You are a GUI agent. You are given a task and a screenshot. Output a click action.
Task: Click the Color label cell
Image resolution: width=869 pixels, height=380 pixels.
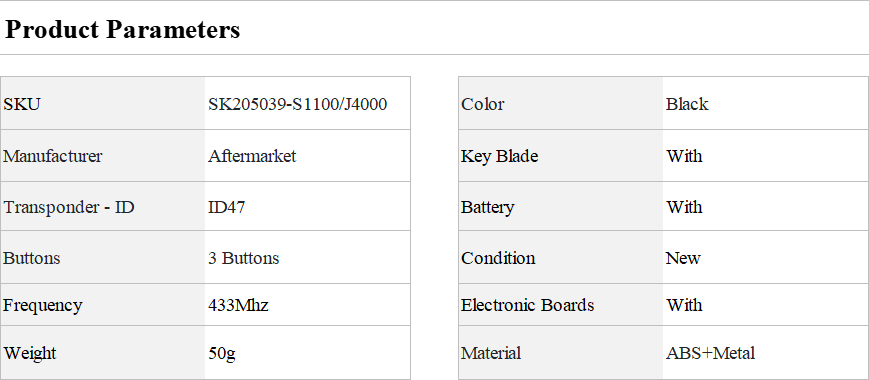[x=560, y=104]
